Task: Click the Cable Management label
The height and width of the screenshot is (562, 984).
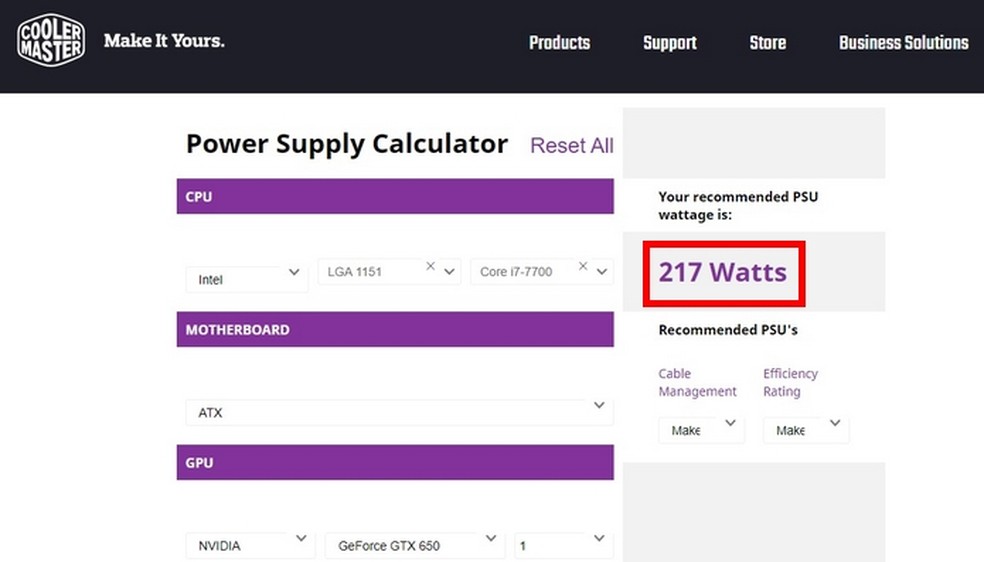Action: coord(697,382)
